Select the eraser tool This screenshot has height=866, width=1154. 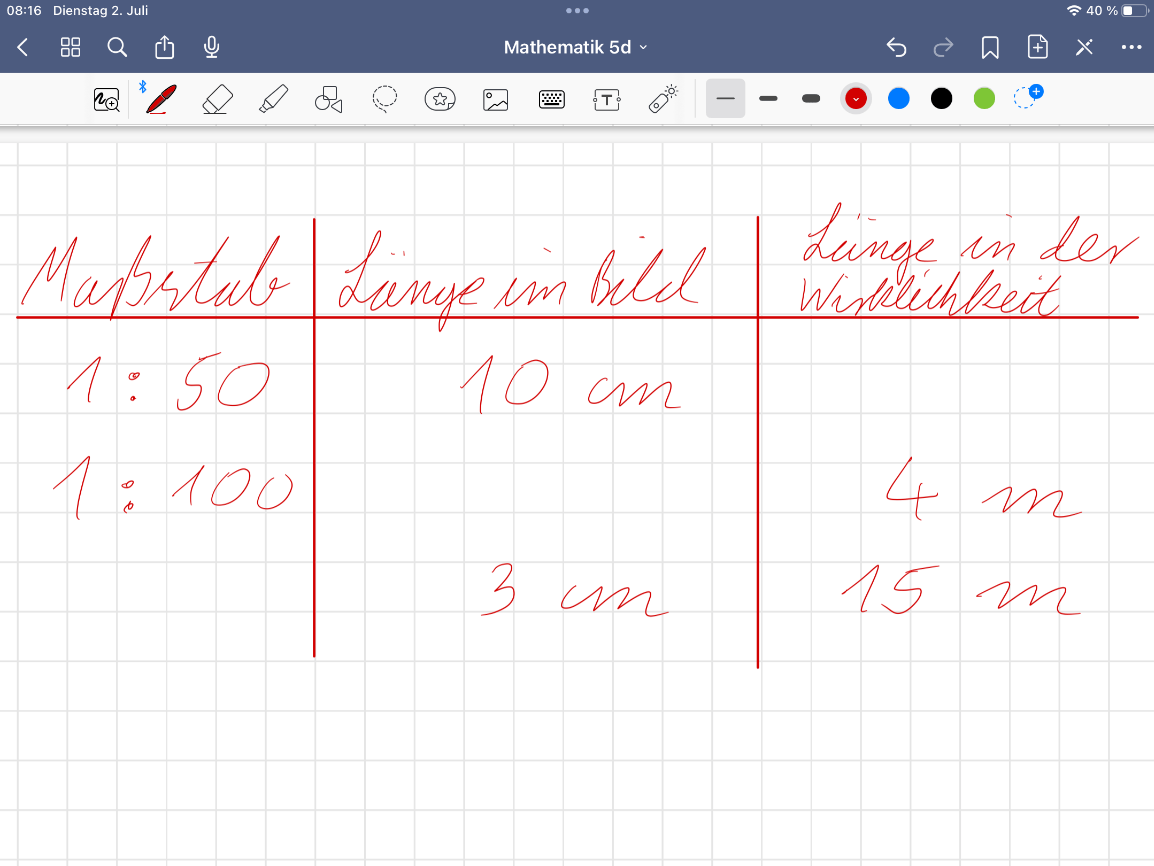coord(217,98)
